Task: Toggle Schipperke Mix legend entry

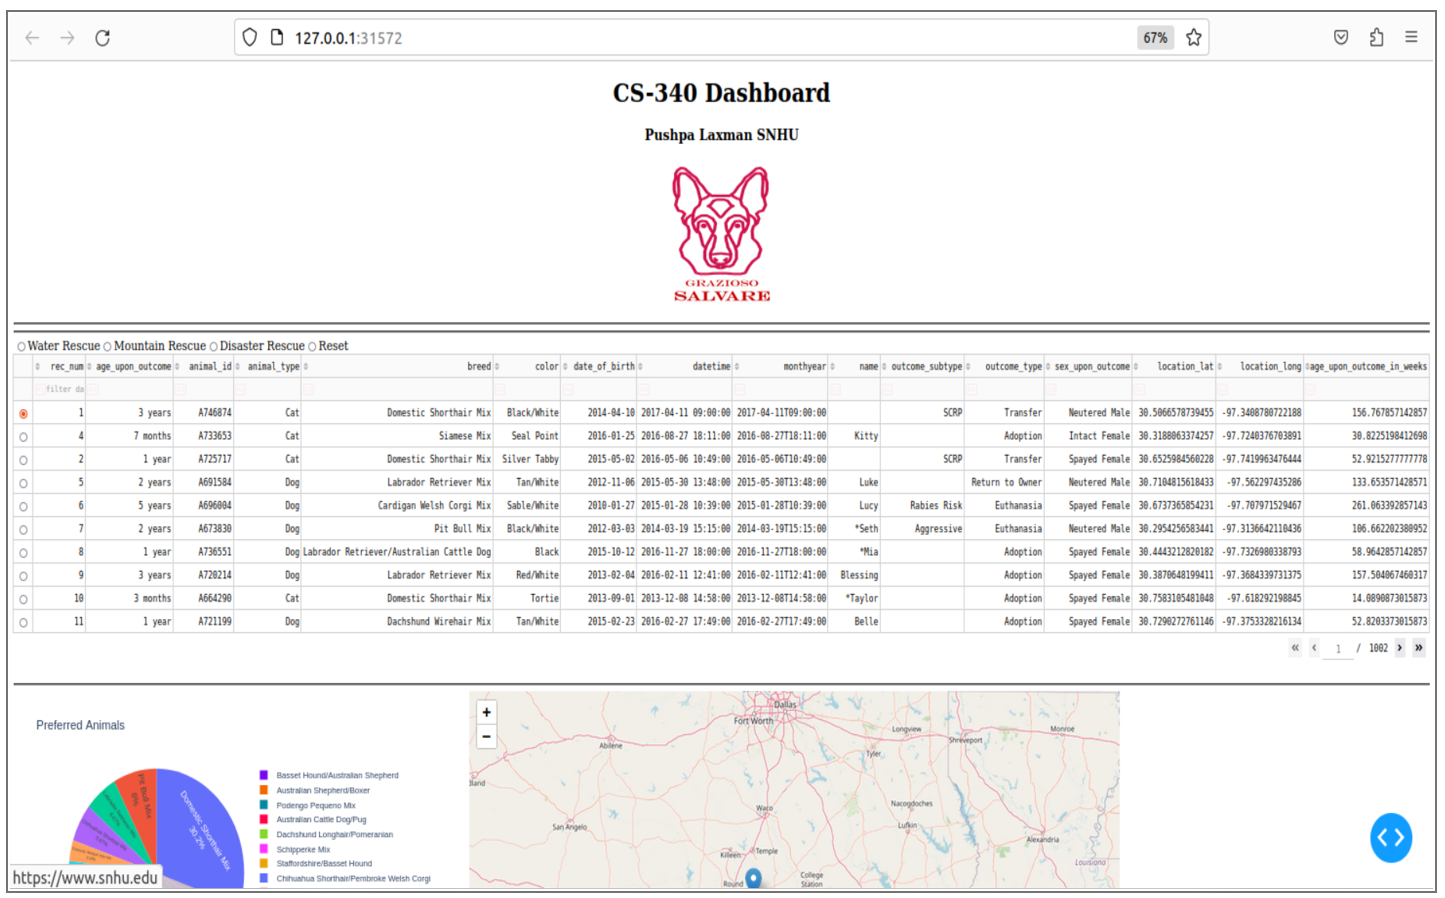Action: coord(295,849)
